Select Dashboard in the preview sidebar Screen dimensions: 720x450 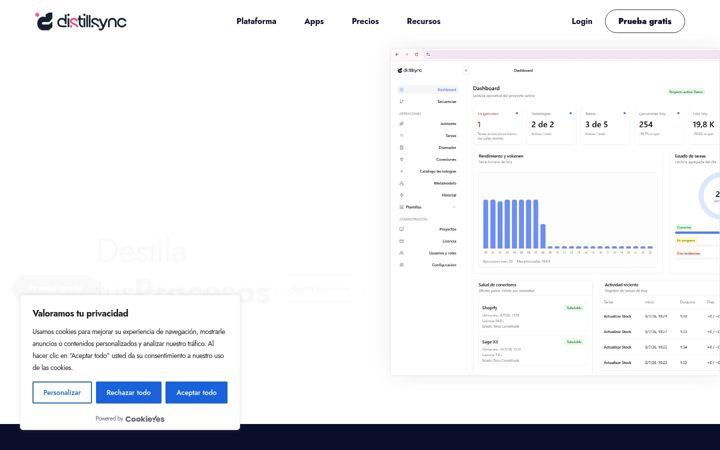428,90
